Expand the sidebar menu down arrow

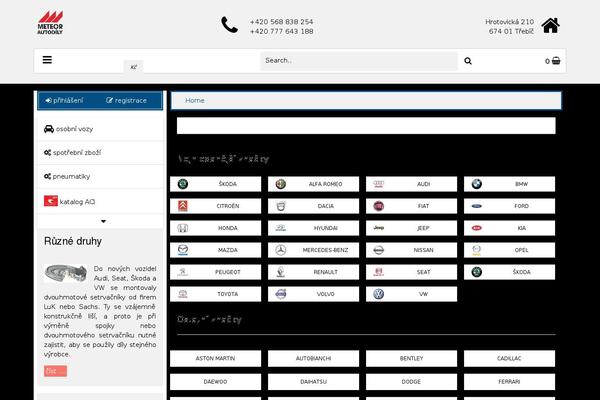pos(103,221)
